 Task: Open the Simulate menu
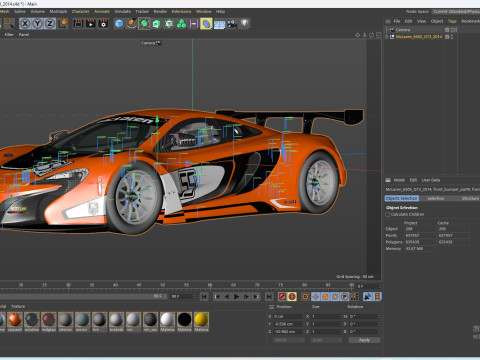[123, 11]
